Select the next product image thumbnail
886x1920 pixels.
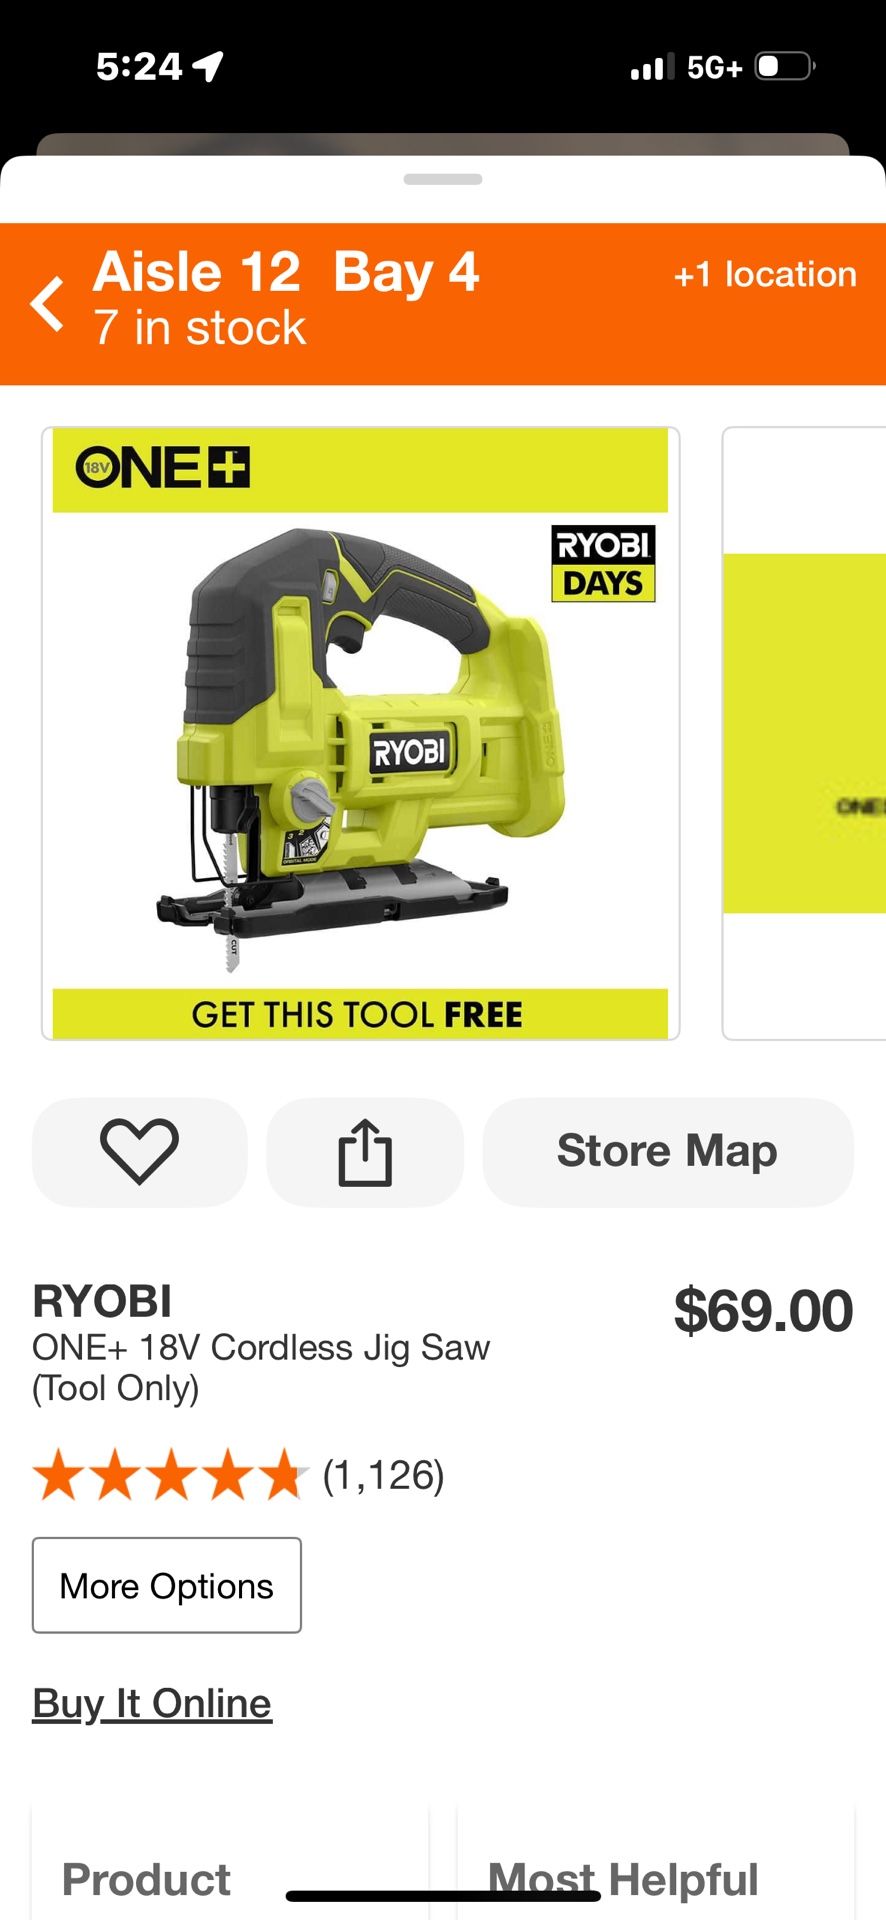804,734
